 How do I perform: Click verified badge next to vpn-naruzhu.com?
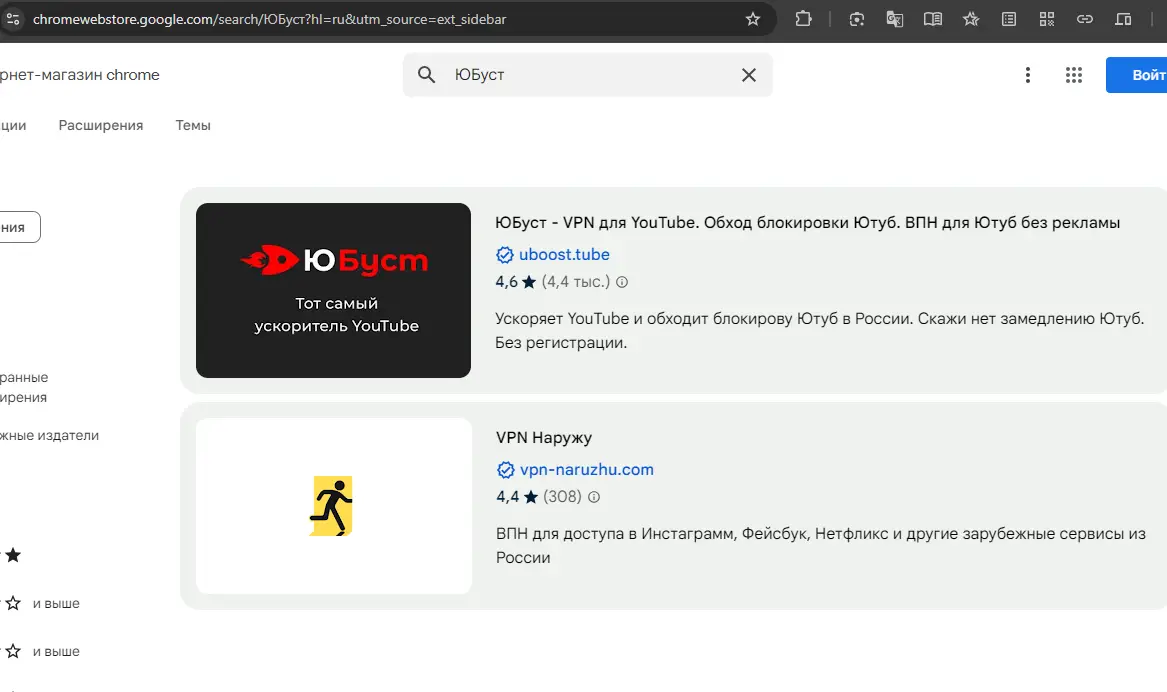(x=505, y=470)
